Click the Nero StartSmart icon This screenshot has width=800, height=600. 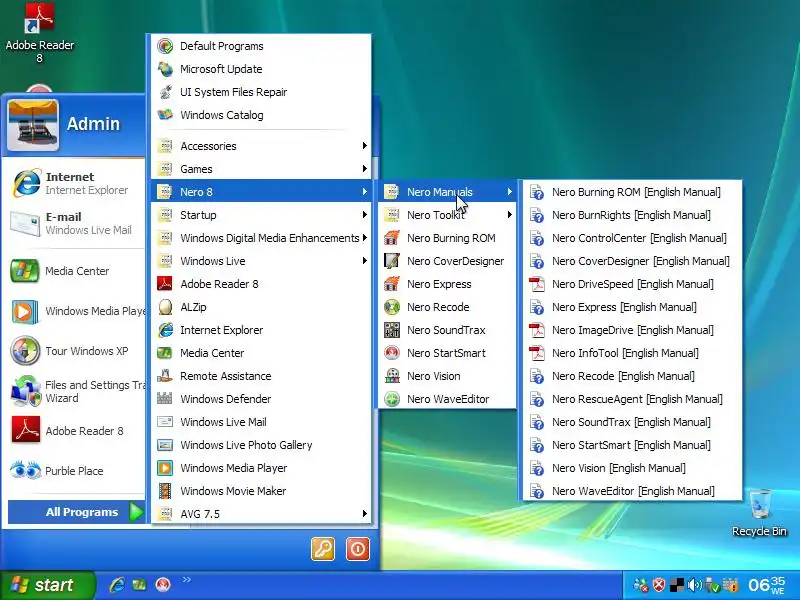coord(392,353)
